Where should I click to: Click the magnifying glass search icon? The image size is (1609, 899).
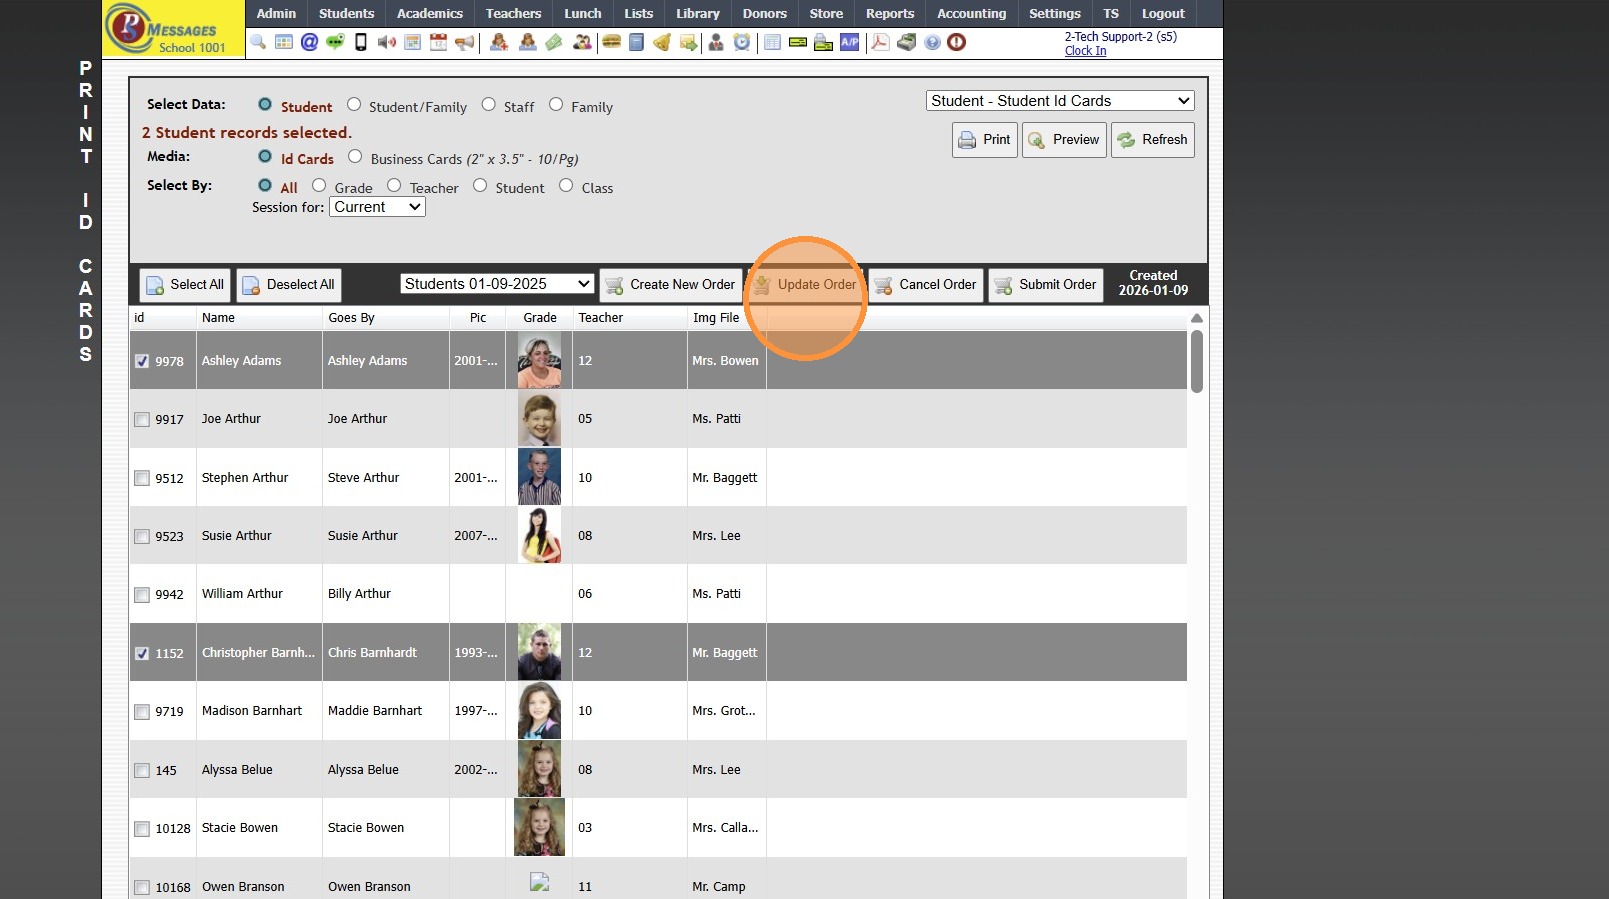[258, 42]
